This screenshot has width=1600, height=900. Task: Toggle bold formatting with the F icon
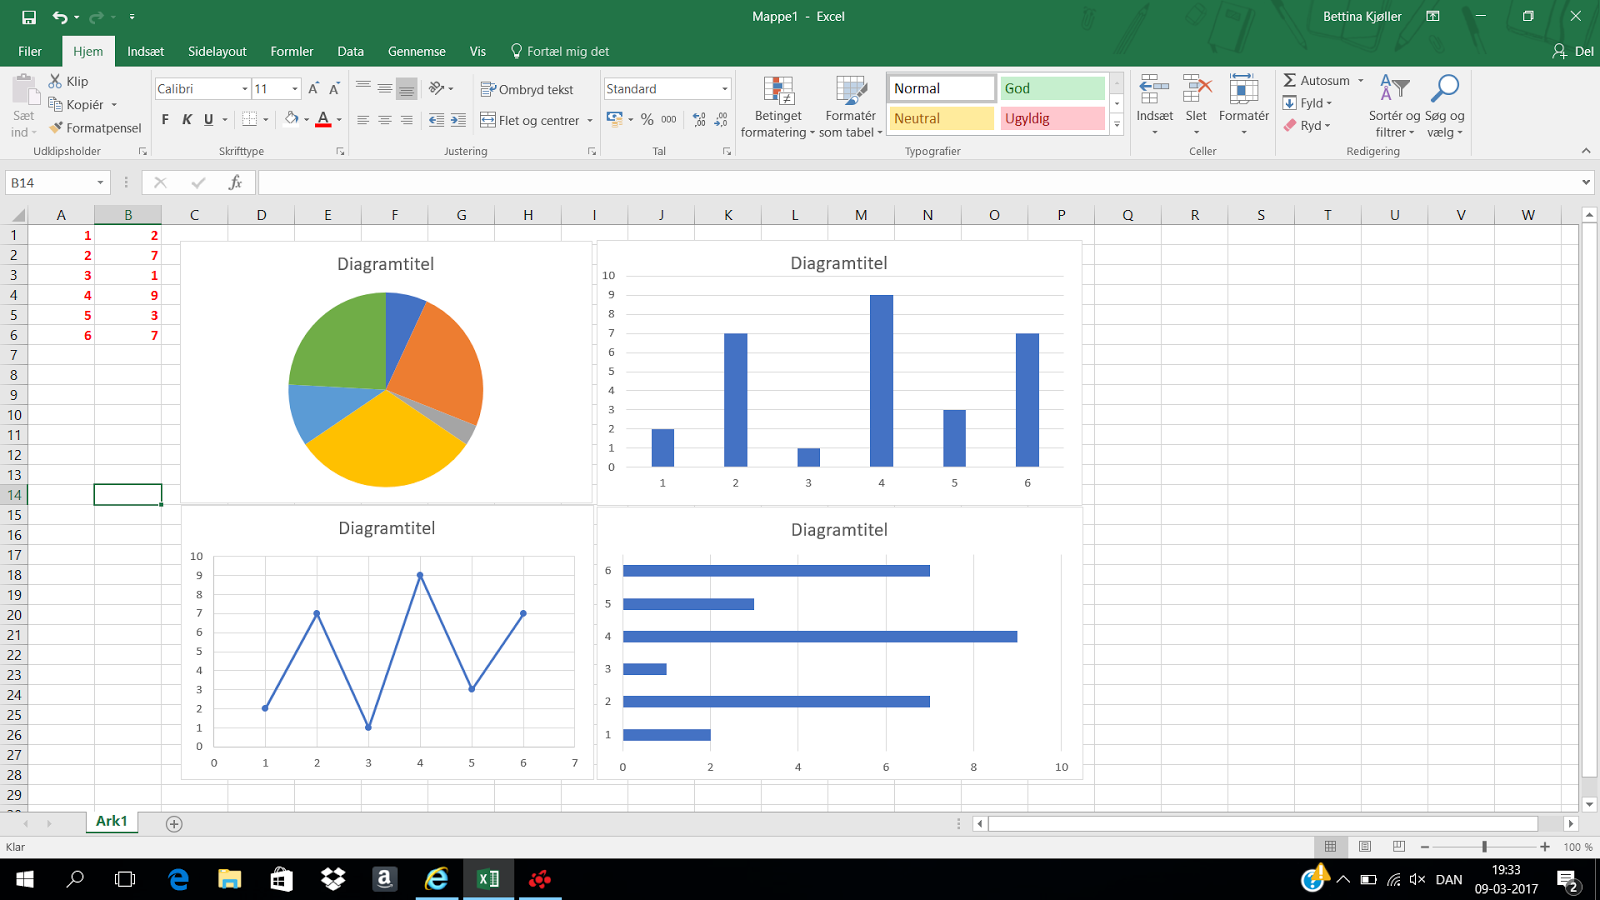click(x=164, y=119)
